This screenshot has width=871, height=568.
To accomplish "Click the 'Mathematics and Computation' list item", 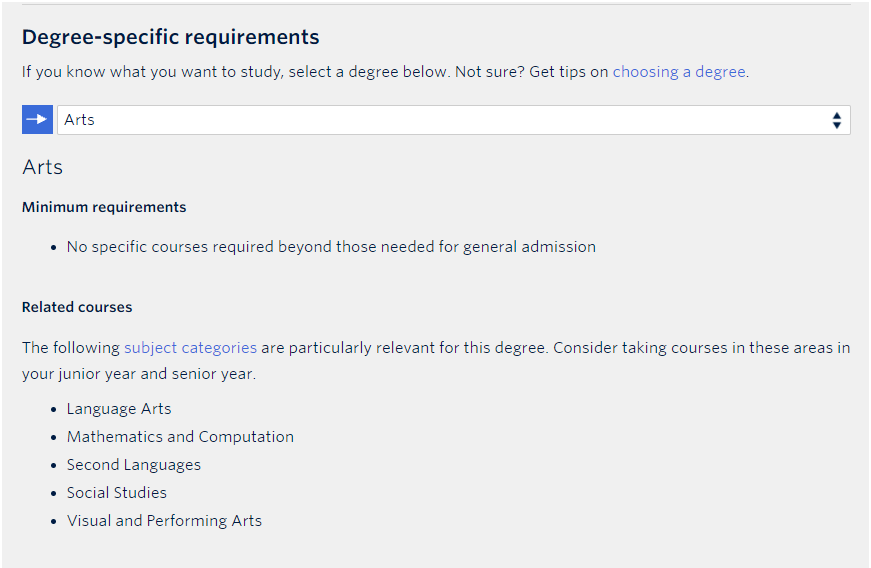I will (x=180, y=436).
